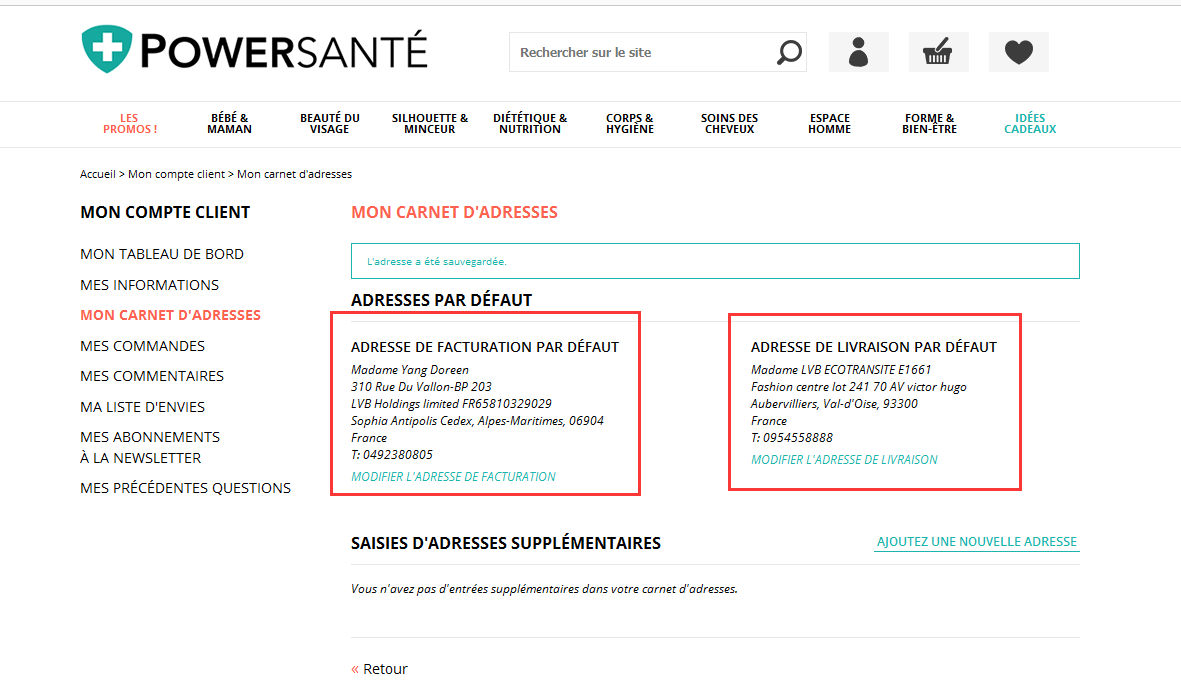Viewport: 1181px width, 690px height.
Task: Open the 'Bébé & Maman' menu
Action: (230, 124)
